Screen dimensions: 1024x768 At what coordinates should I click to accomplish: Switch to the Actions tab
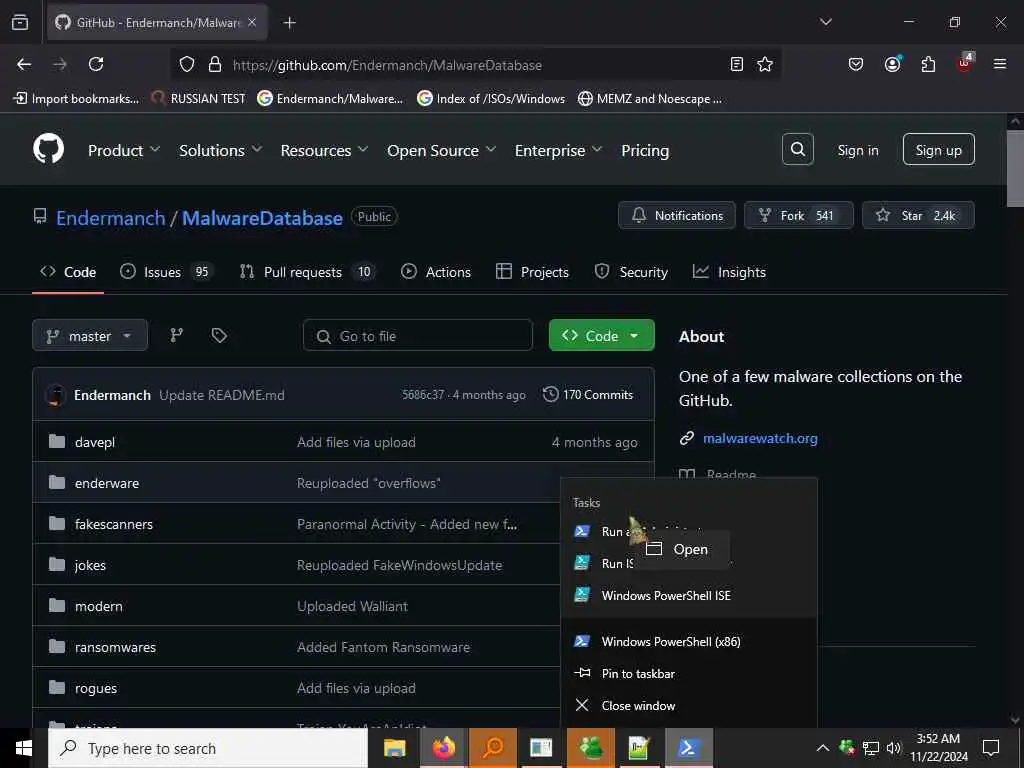tap(436, 272)
